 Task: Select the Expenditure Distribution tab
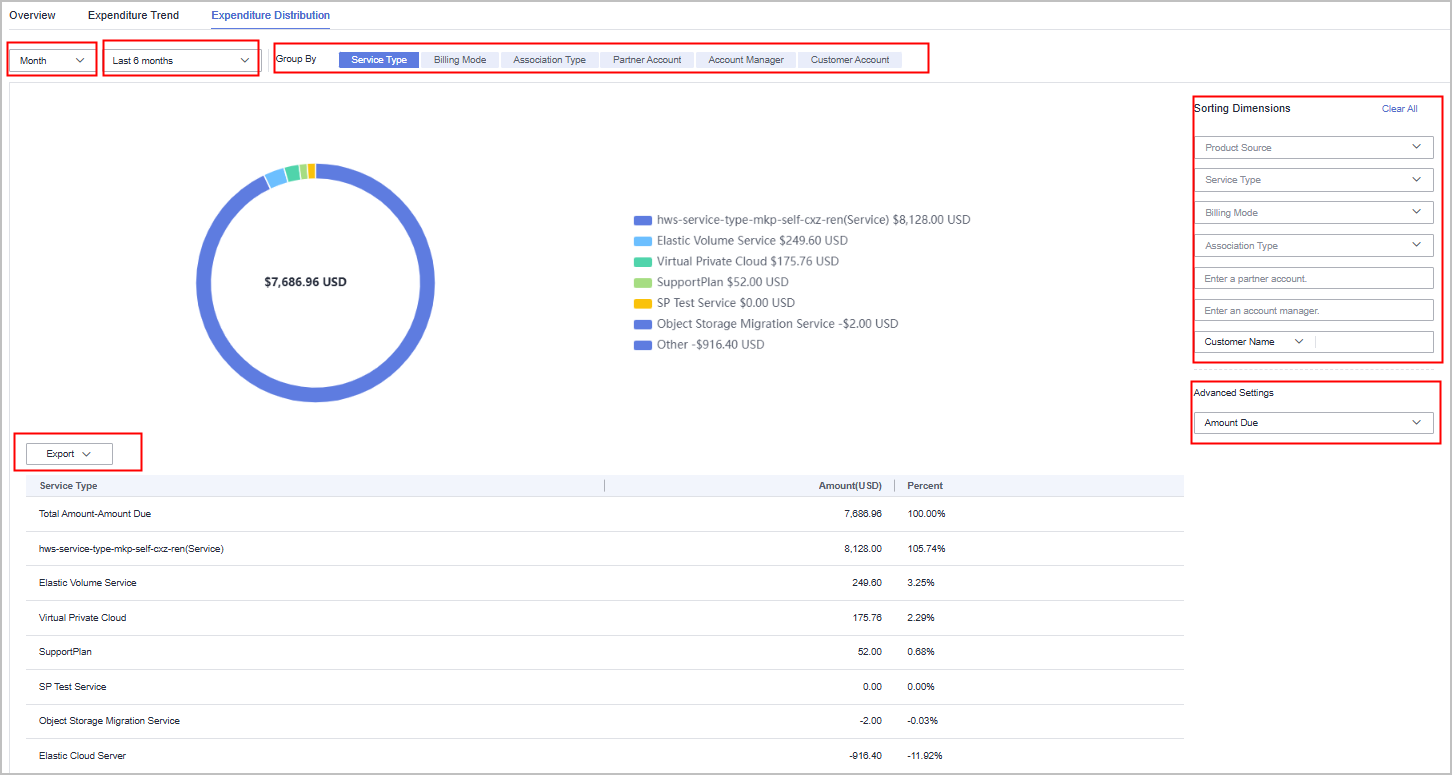pos(270,16)
